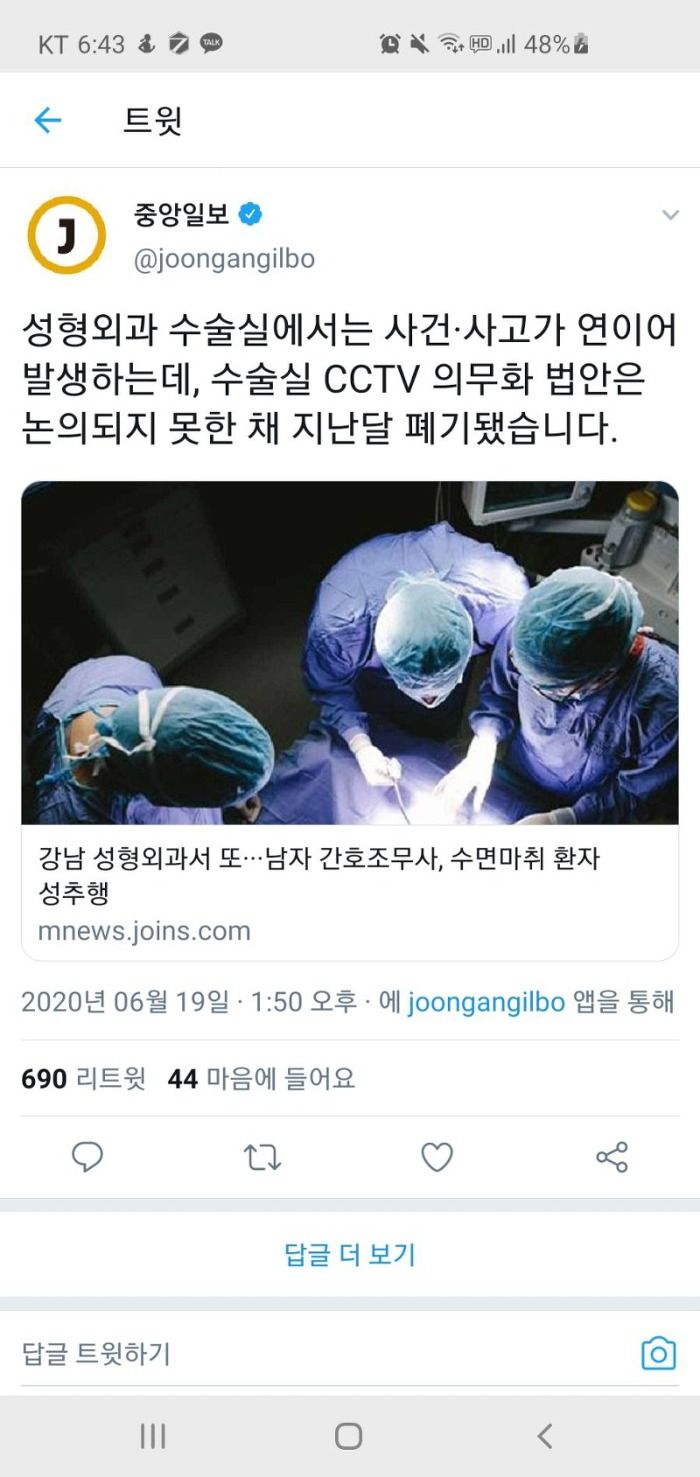700x1477 pixels.
Task: Expand the tweet options chevron
Action: tap(670, 215)
